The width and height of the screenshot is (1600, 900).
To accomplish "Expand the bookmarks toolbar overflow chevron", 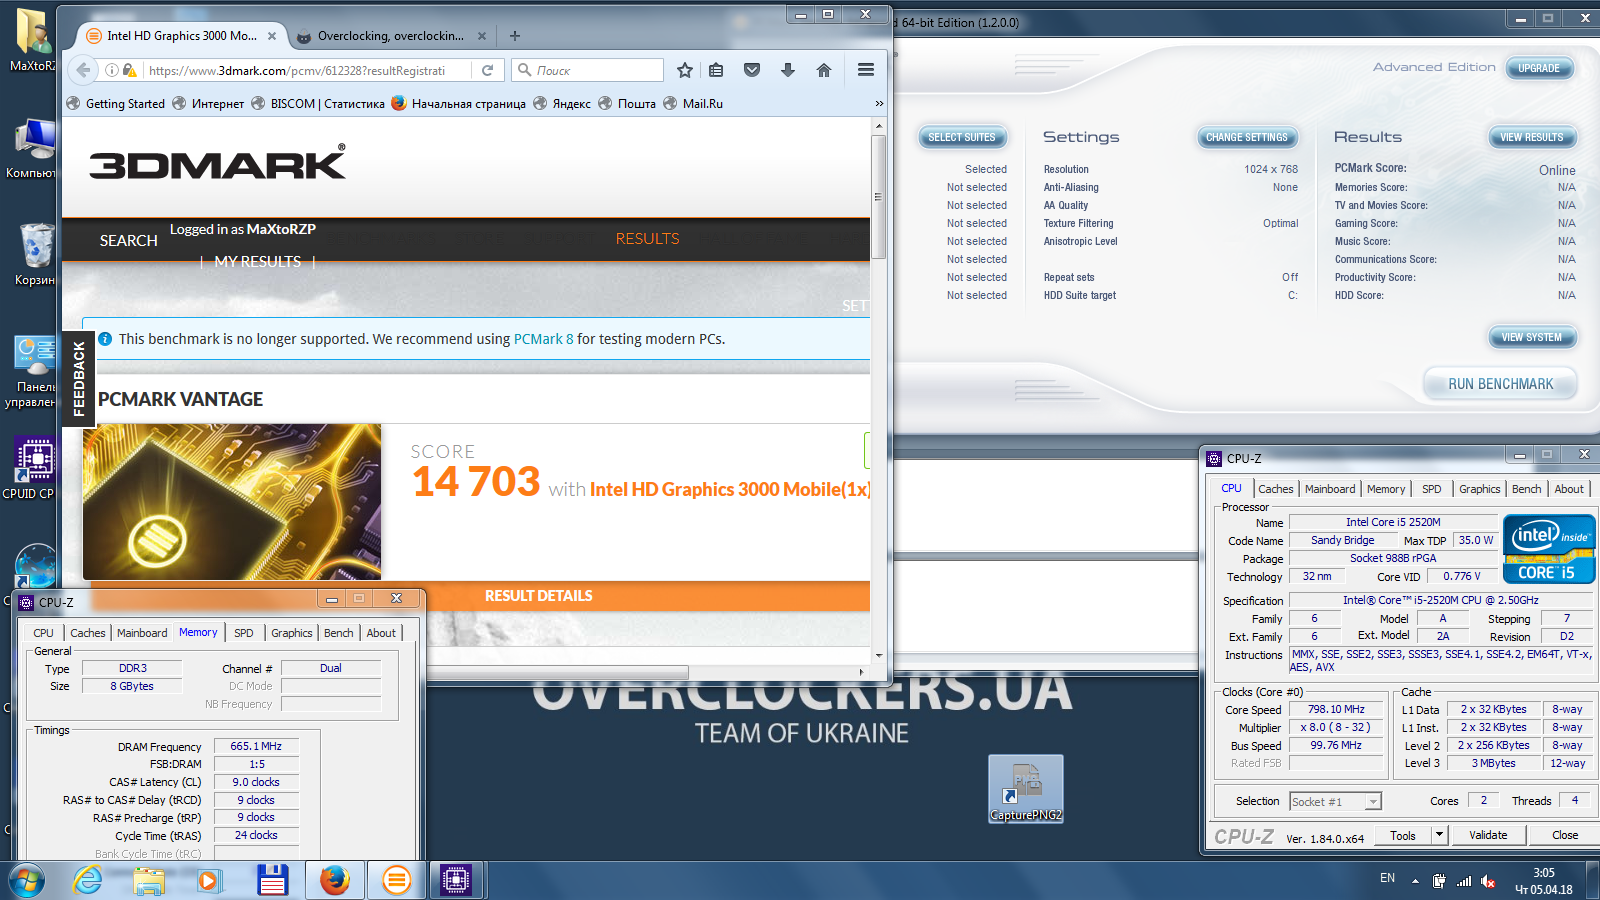I will tap(879, 103).
